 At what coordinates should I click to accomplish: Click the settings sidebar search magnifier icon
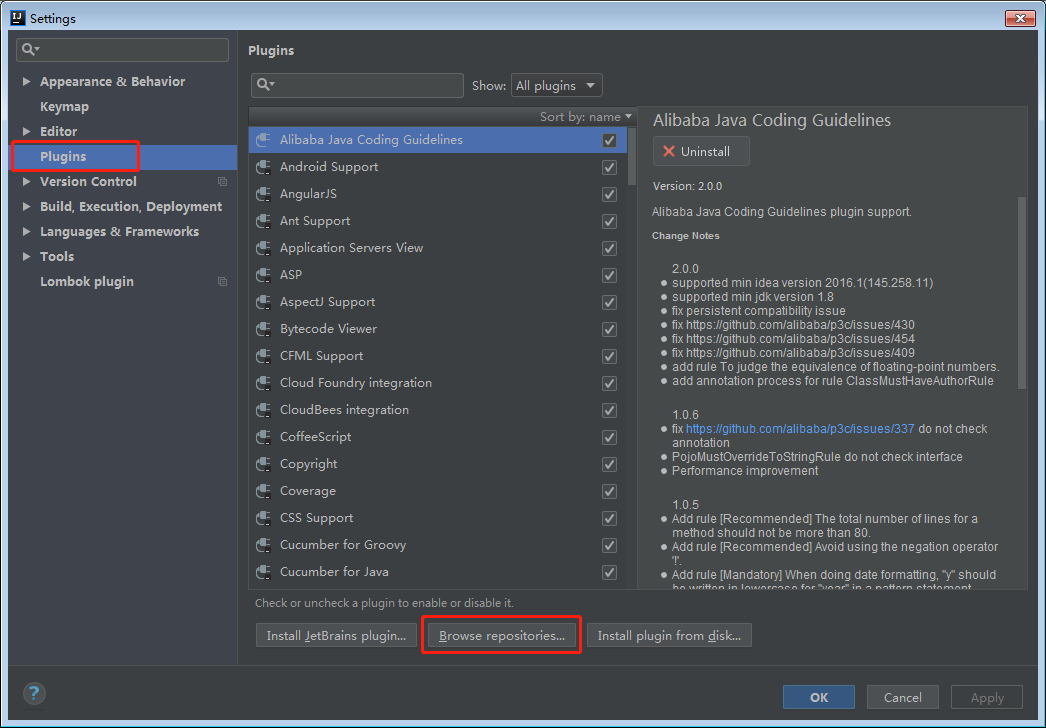[x=30, y=49]
